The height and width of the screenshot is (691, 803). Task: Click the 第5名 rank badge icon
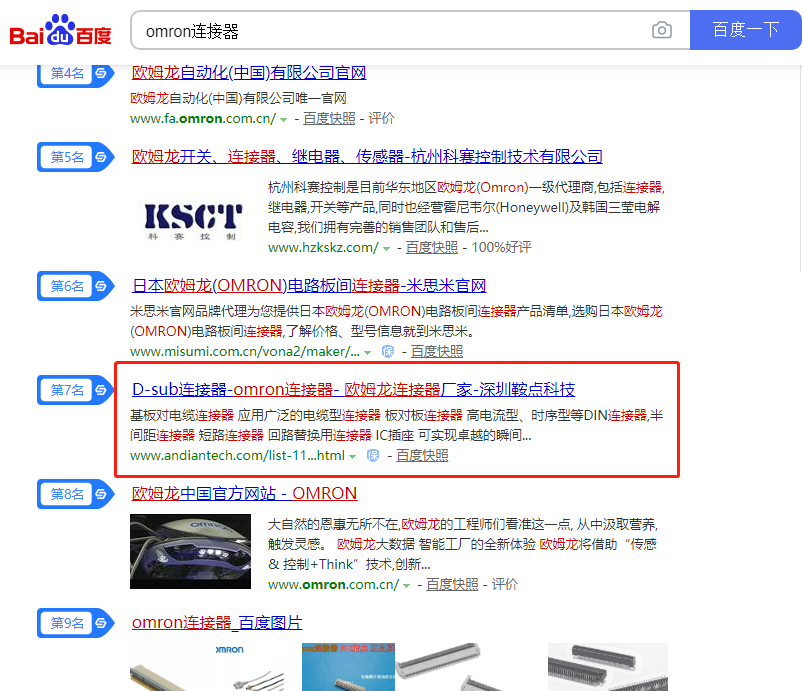pyautogui.click(x=76, y=157)
